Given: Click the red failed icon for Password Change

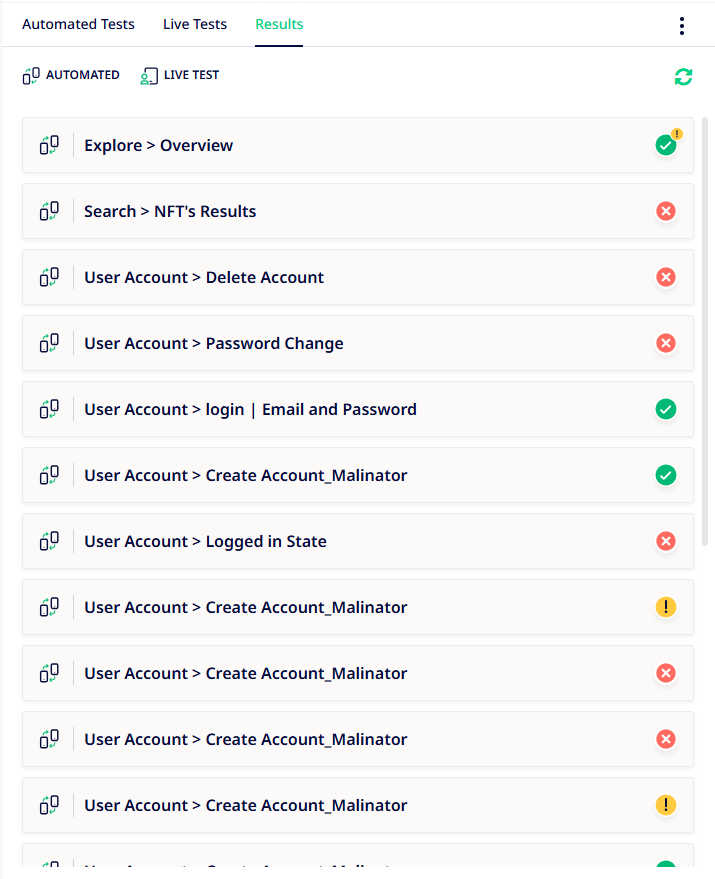Looking at the screenshot, I should click(x=666, y=343).
